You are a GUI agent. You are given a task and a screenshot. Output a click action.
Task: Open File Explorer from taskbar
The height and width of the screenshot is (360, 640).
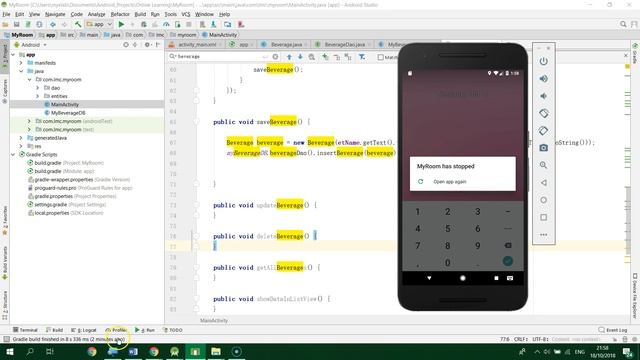(x=216, y=351)
